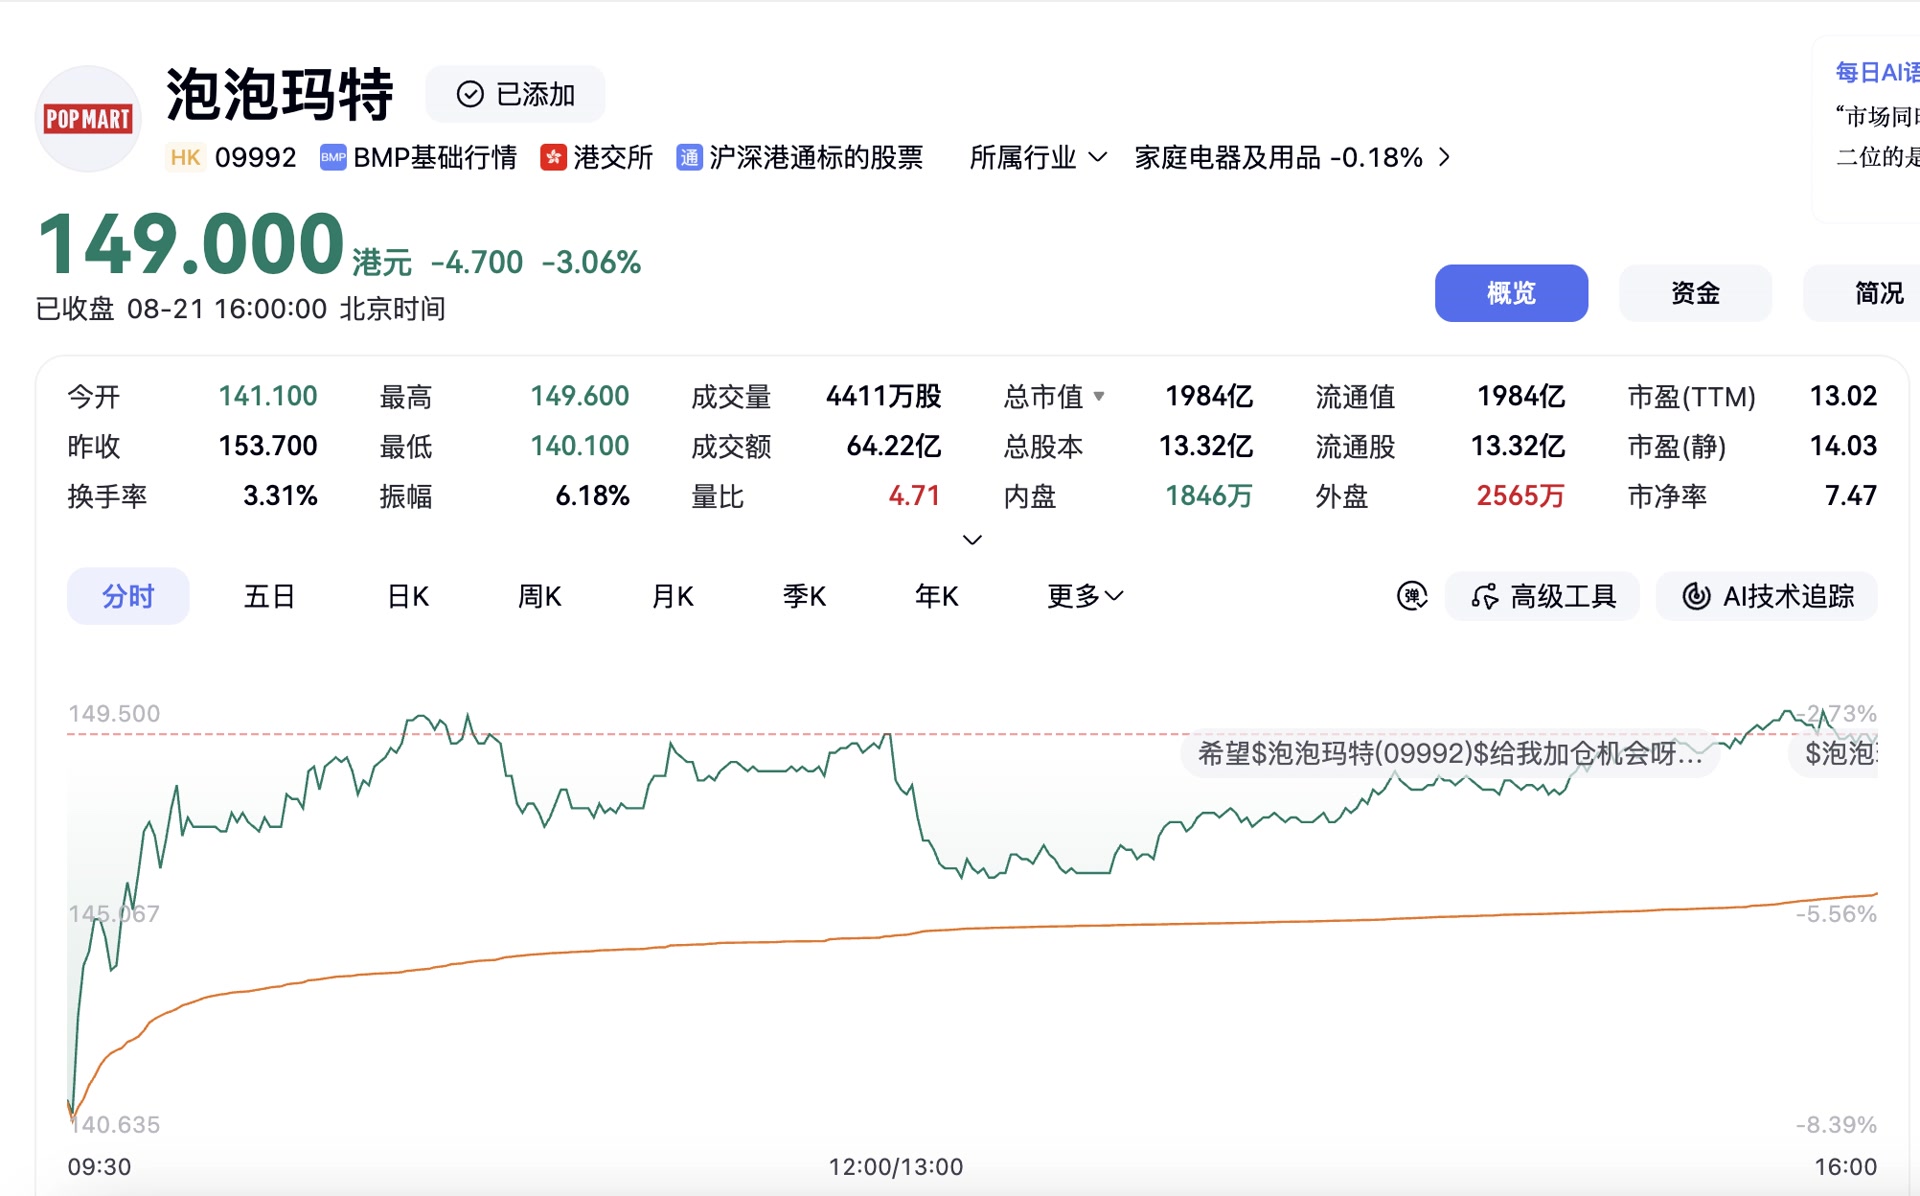Click the POP MART company logo

point(88,119)
